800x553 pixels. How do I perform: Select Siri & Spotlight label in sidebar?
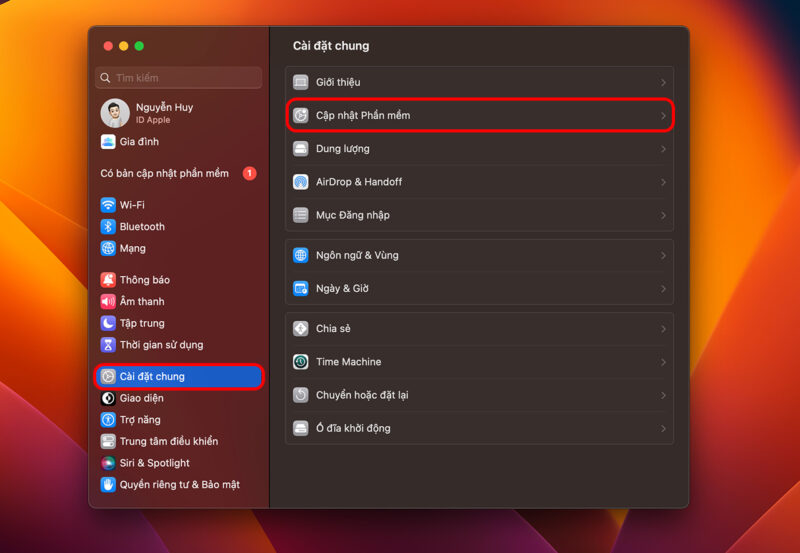click(155, 463)
